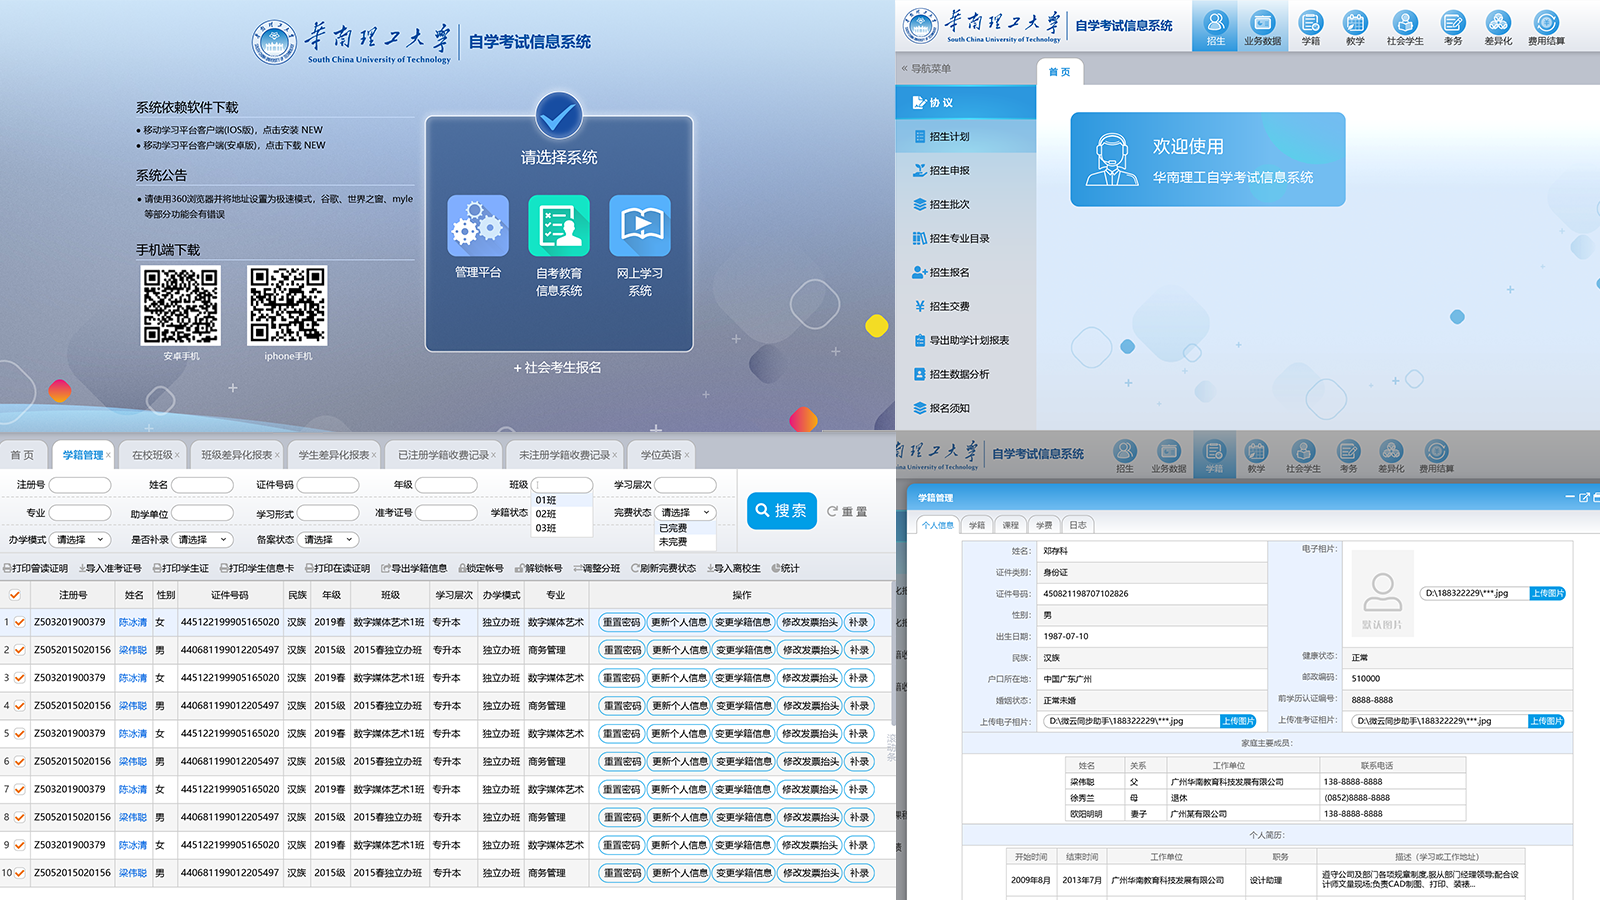This screenshot has height=900, width=1600.
Task: Choose 02班 from the 班级 list
Action: [x=546, y=514]
